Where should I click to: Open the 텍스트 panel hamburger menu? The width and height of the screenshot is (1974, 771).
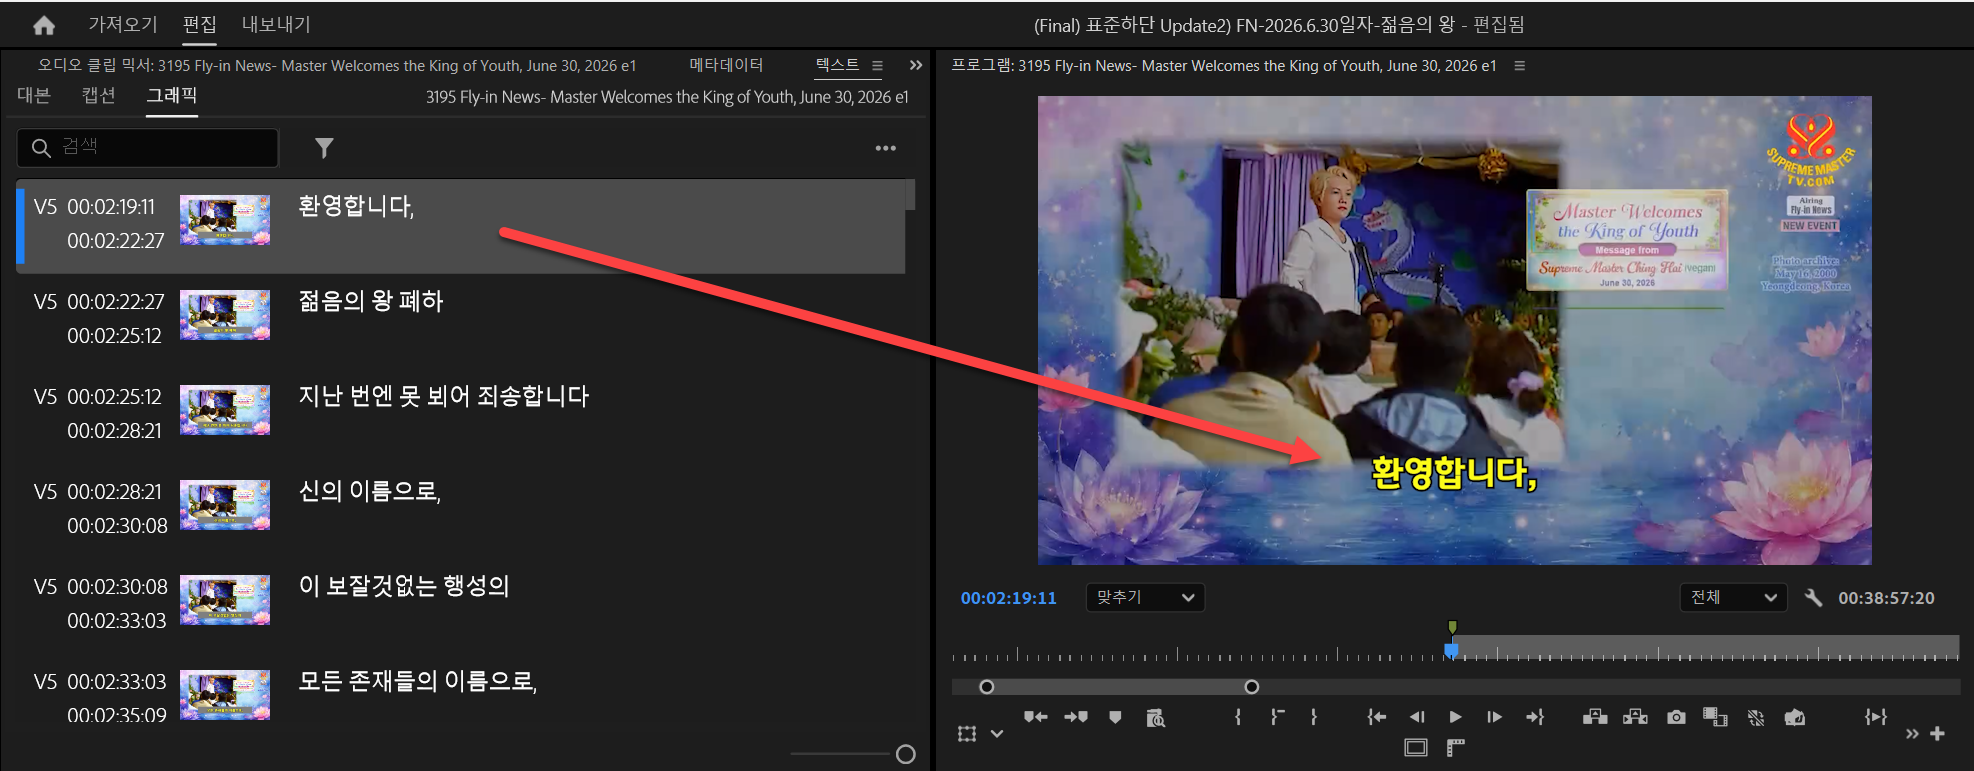point(877,66)
